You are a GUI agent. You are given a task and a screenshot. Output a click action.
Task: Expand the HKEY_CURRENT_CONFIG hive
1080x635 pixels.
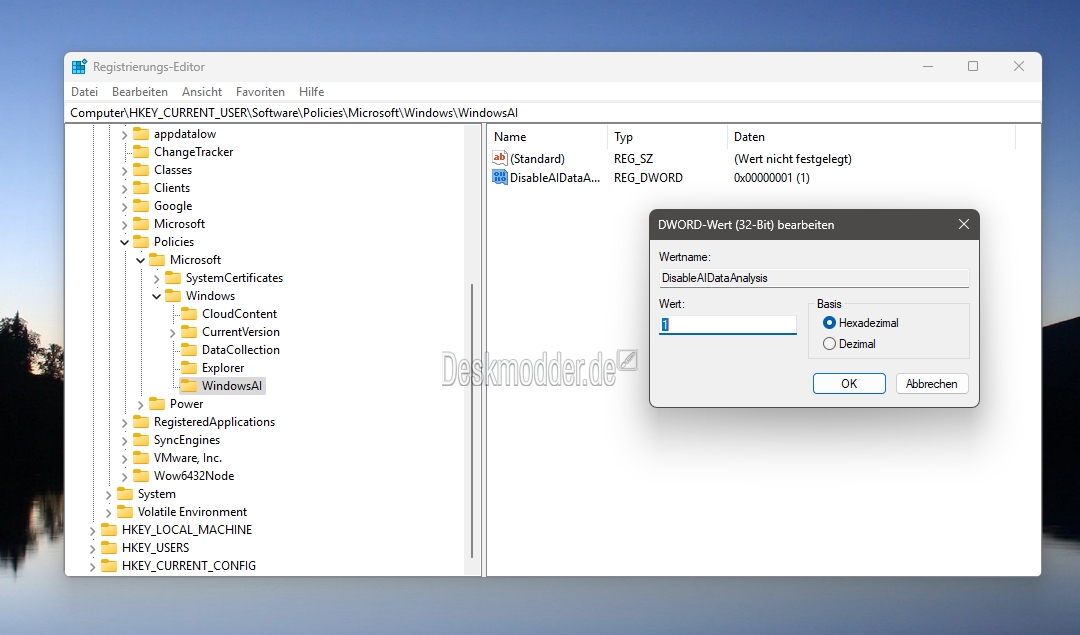coord(92,566)
